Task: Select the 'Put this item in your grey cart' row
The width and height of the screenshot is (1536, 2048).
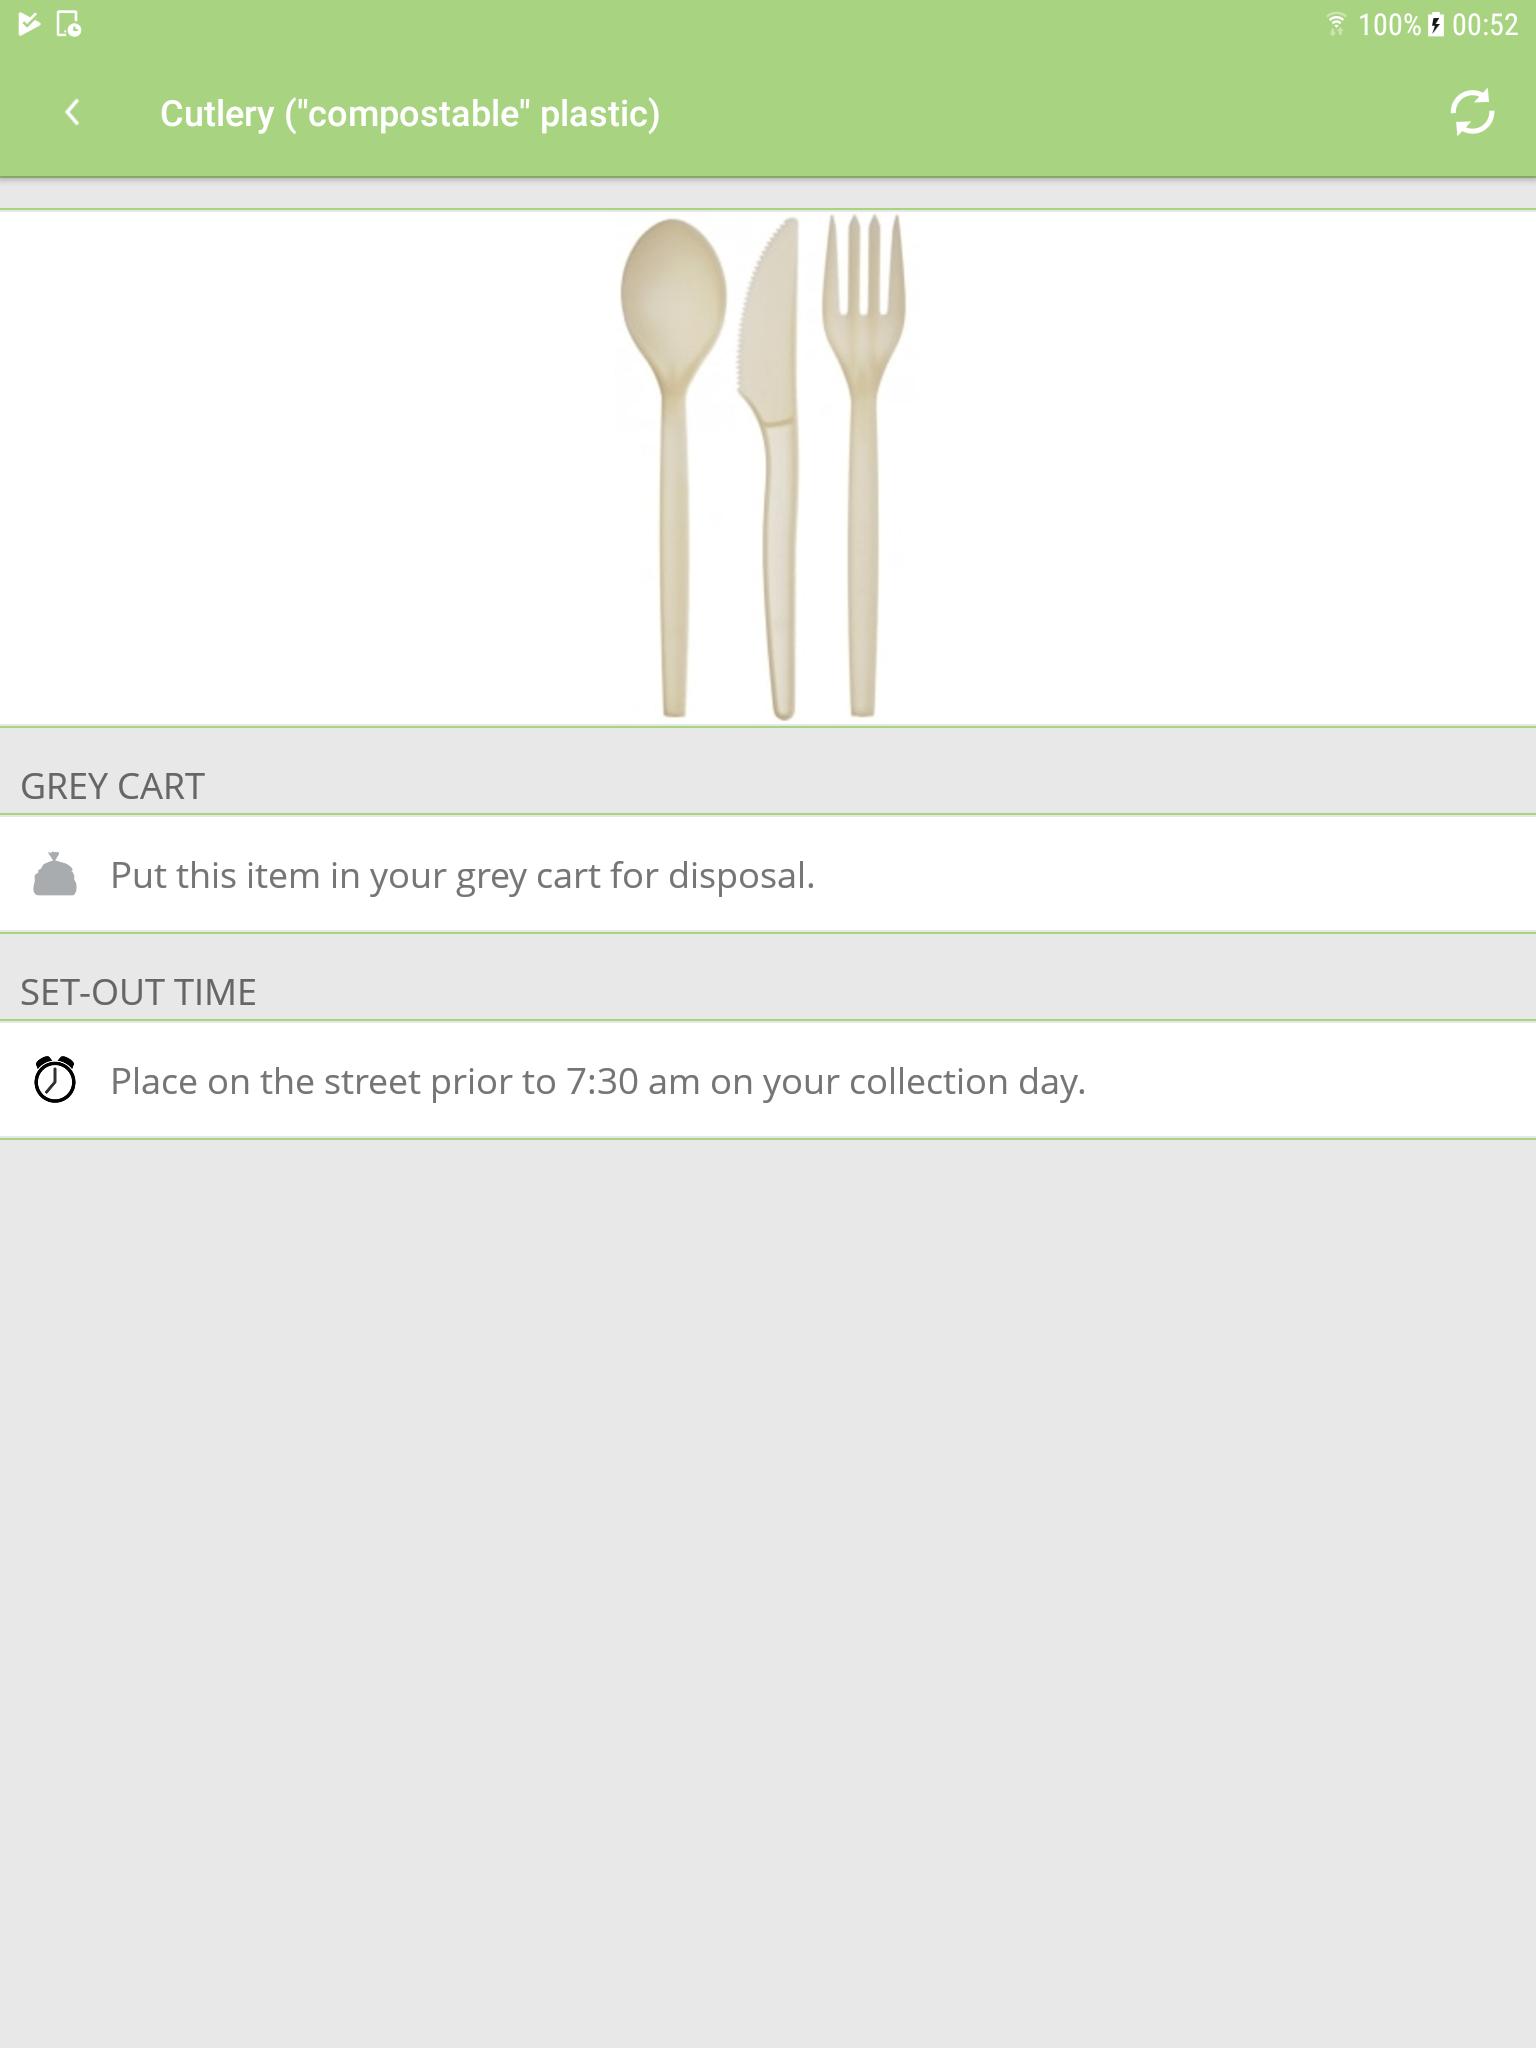Action: 768,874
